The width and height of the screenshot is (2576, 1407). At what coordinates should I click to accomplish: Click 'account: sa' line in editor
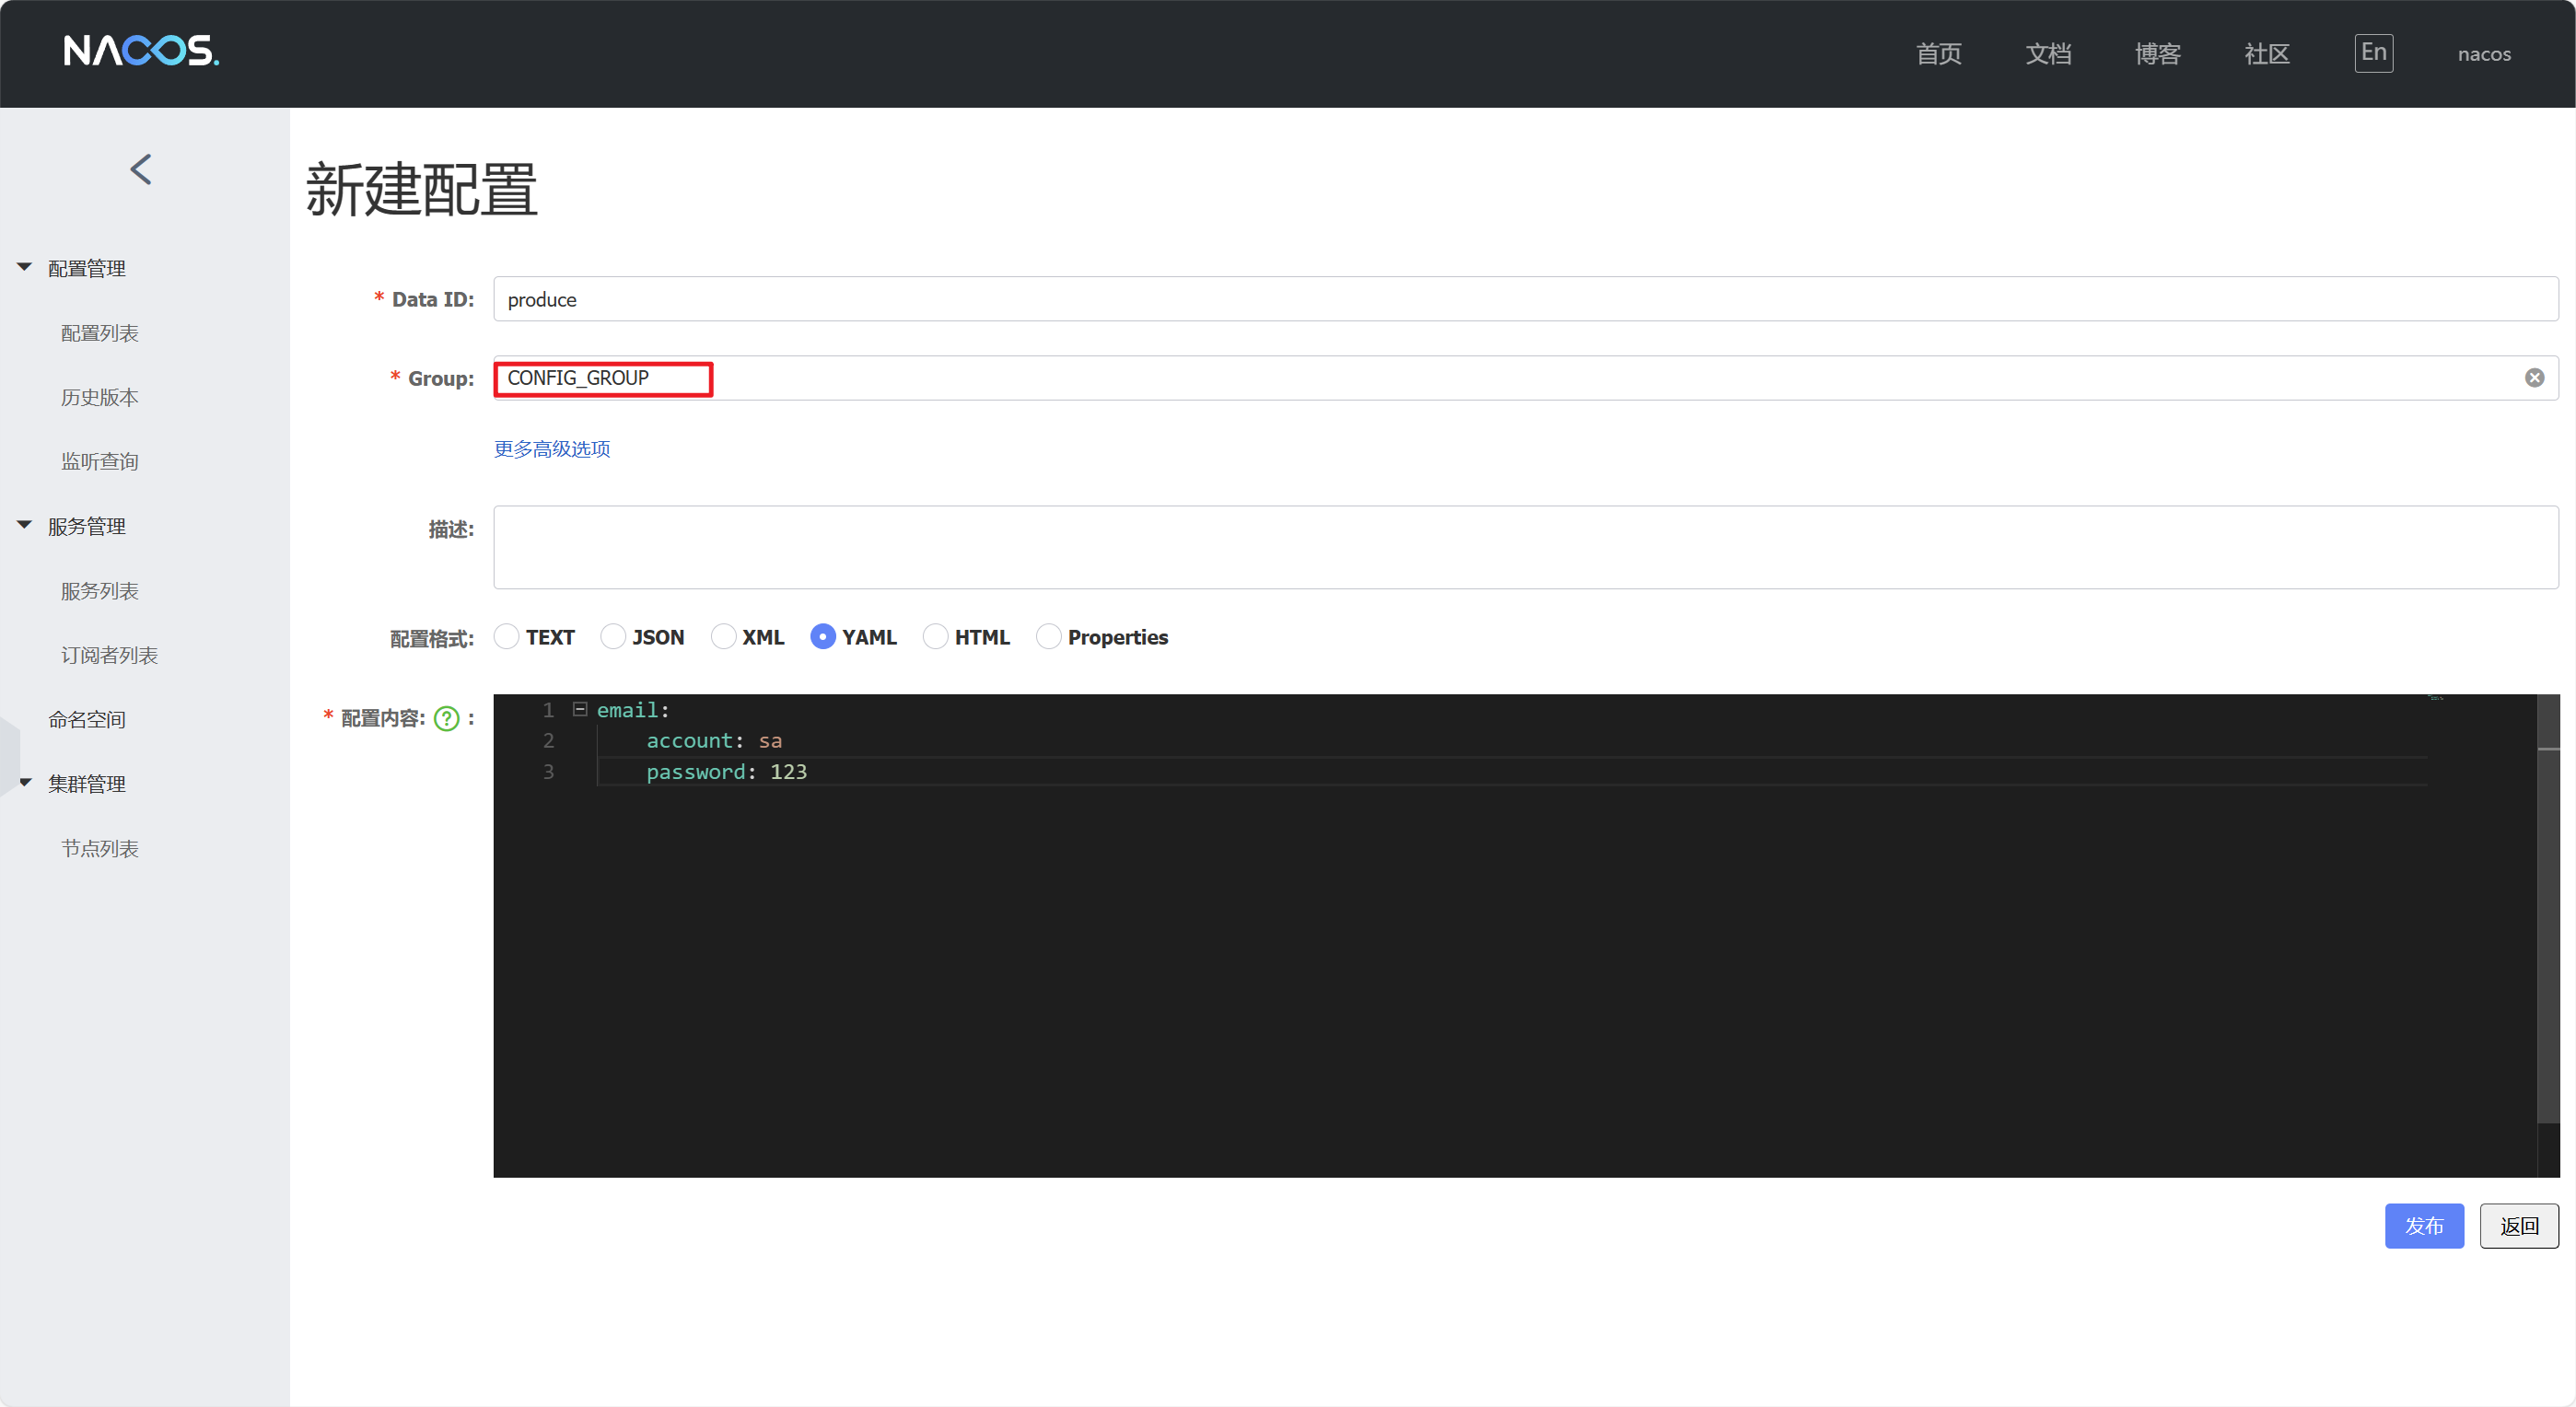pyautogui.click(x=714, y=741)
